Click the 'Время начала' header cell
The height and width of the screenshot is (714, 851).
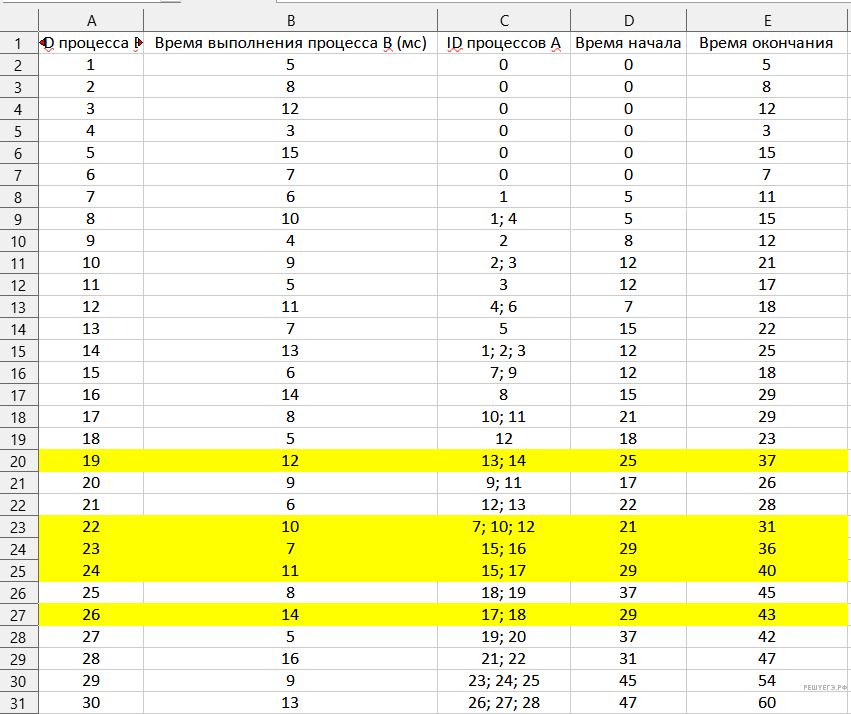[x=628, y=43]
